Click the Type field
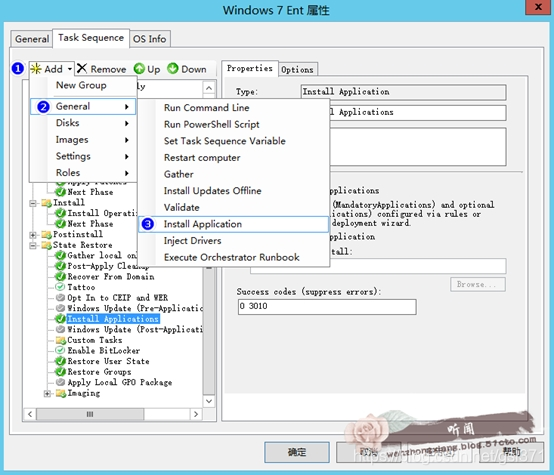Viewport: 554px width, 475px height. [x=403, y=92]
